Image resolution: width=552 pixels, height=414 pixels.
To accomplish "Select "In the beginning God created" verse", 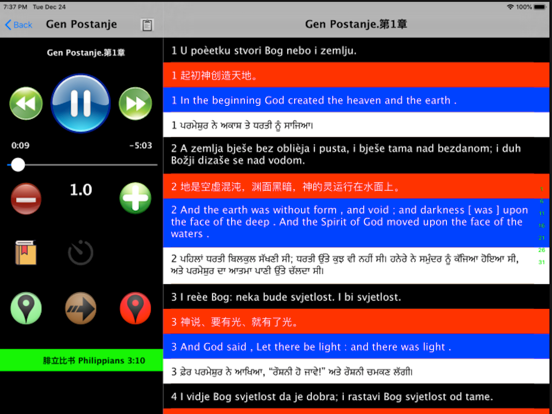I will click(x=356, y=100).
